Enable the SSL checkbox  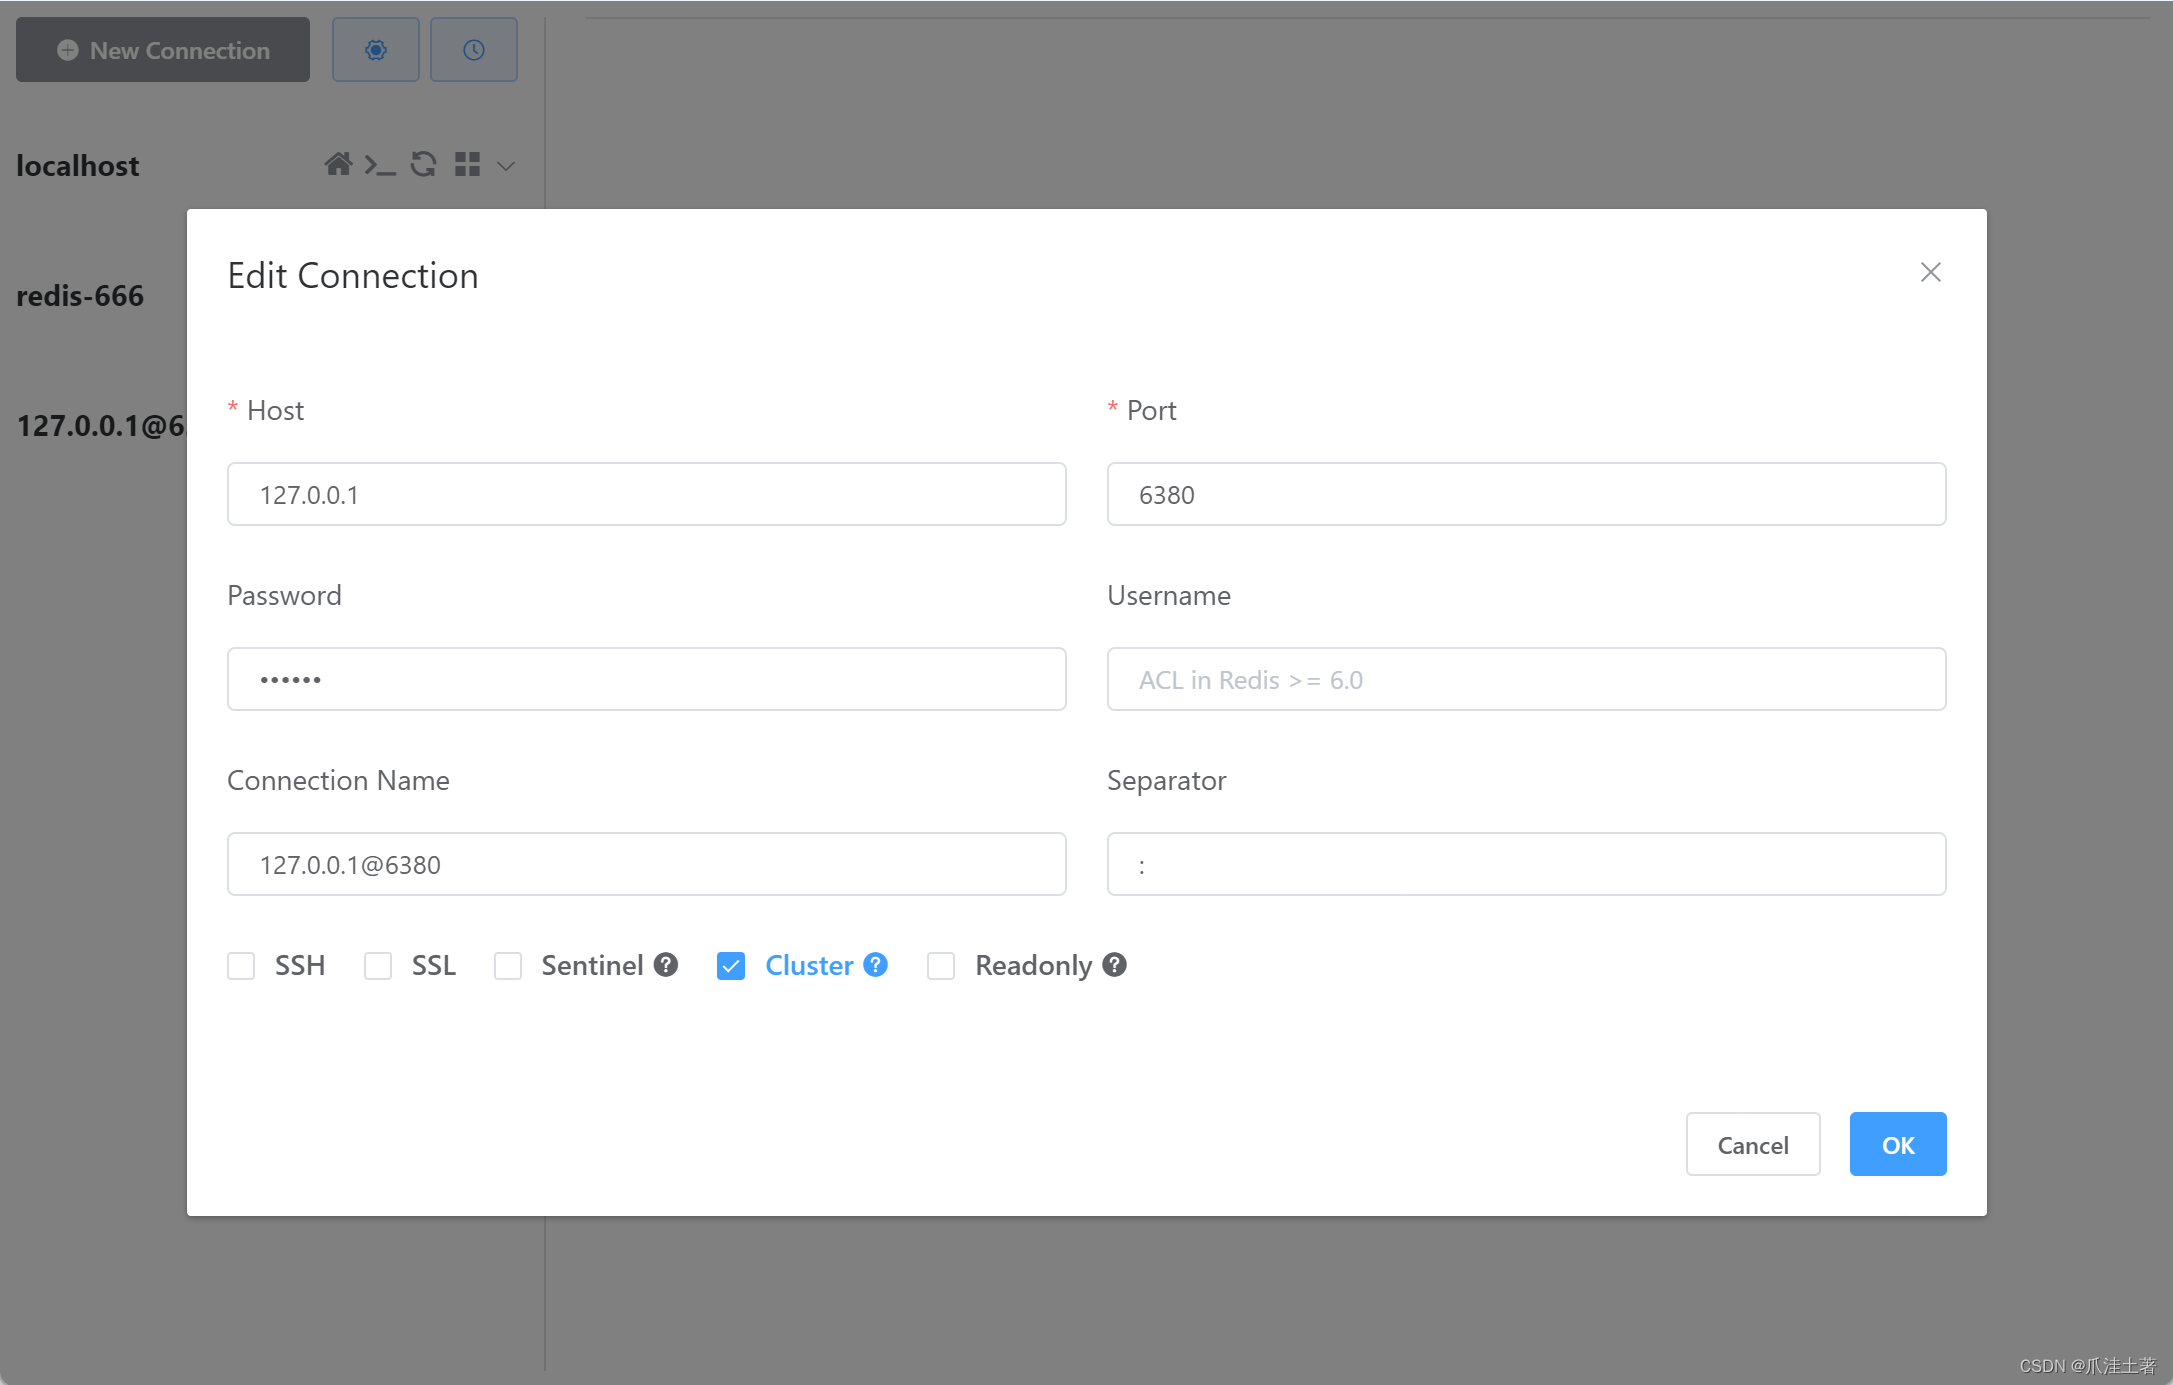[x=378, y=965]
